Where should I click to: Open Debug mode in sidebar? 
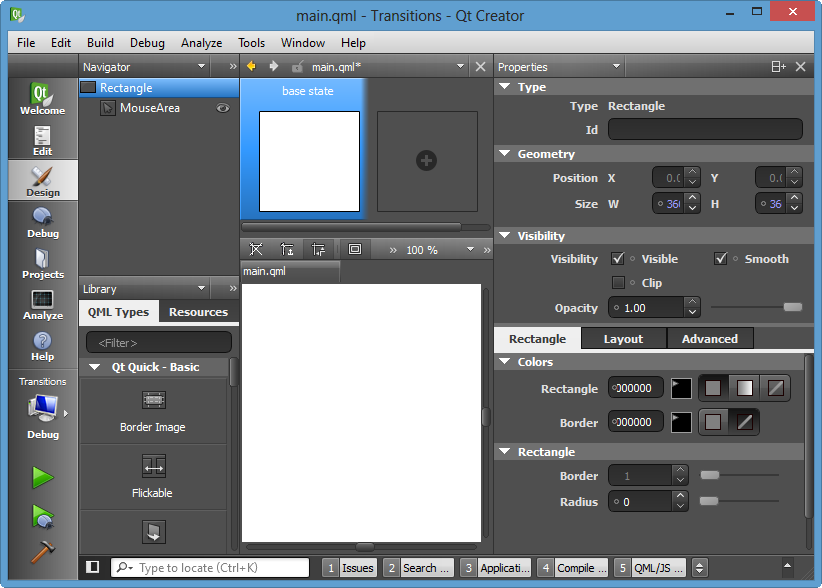(x=42, y=222)
